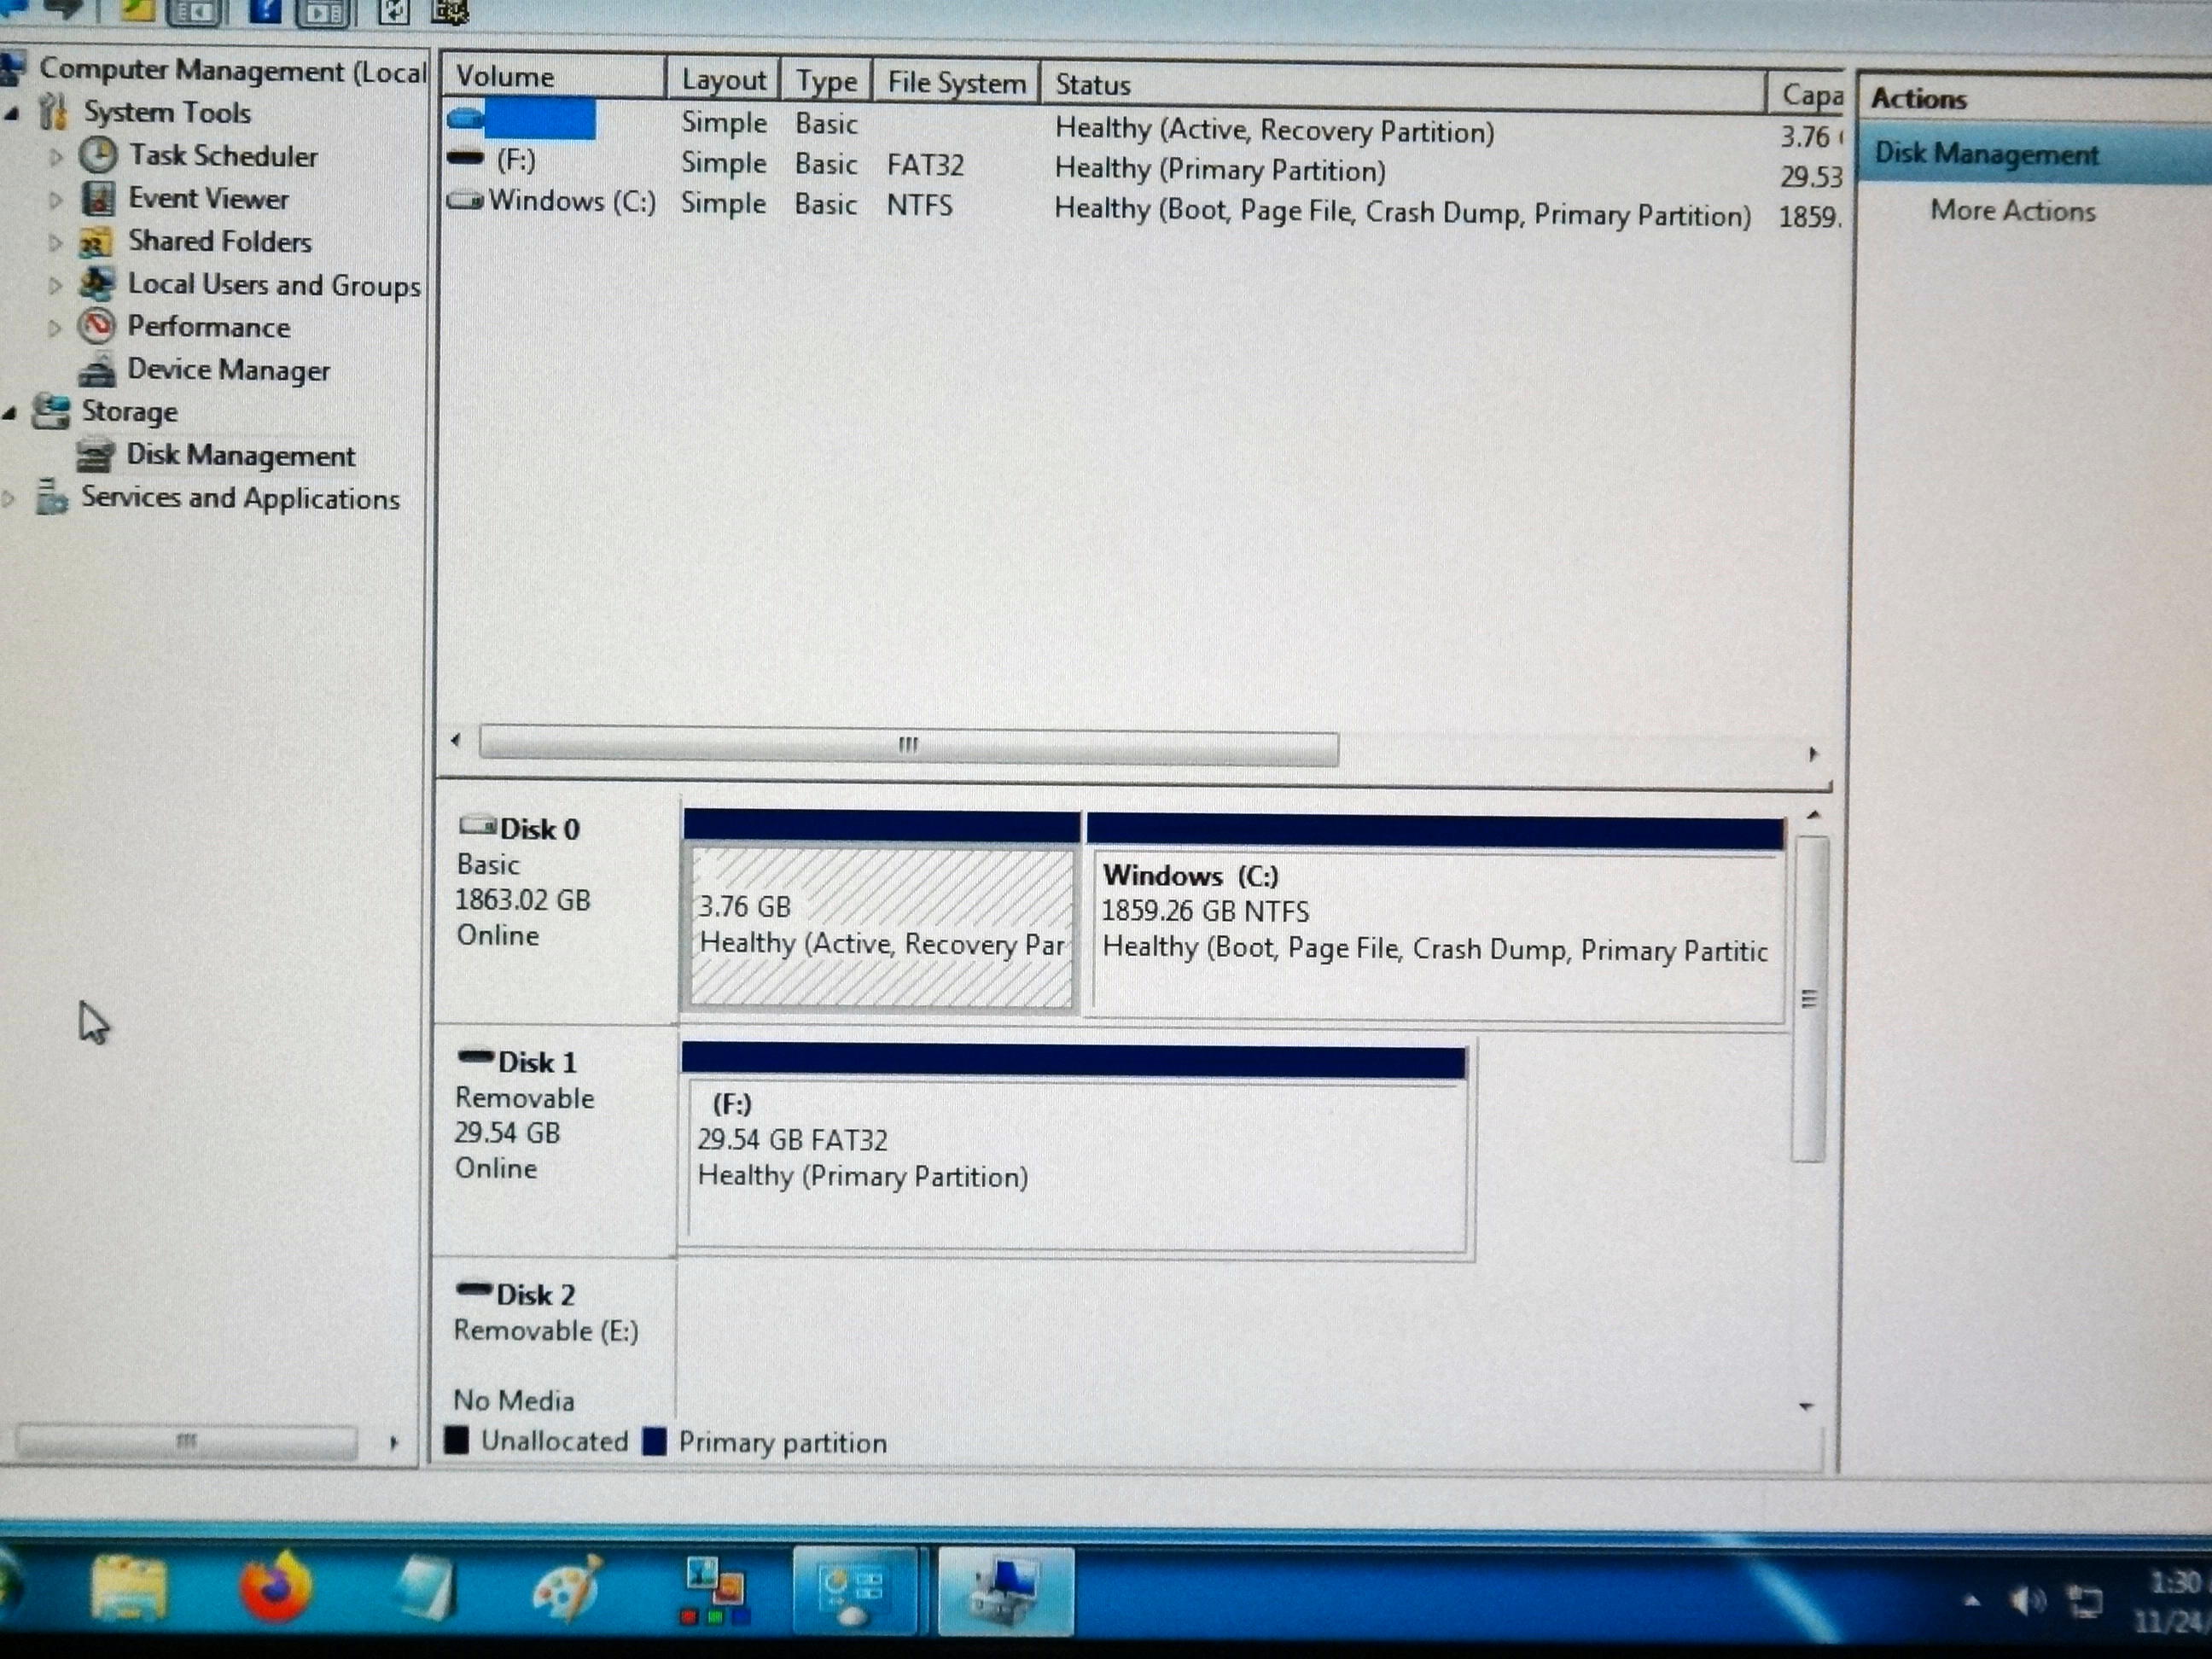
Task: Open the Control Panel taskbar button
Action: tap(854, 1589)
